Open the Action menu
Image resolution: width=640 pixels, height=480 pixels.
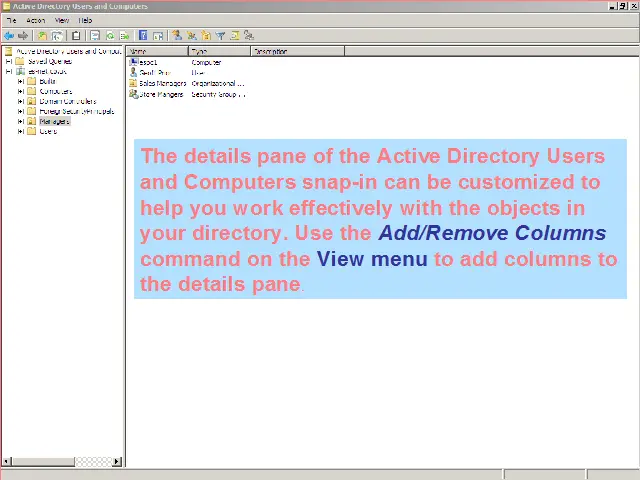[36, 20]
